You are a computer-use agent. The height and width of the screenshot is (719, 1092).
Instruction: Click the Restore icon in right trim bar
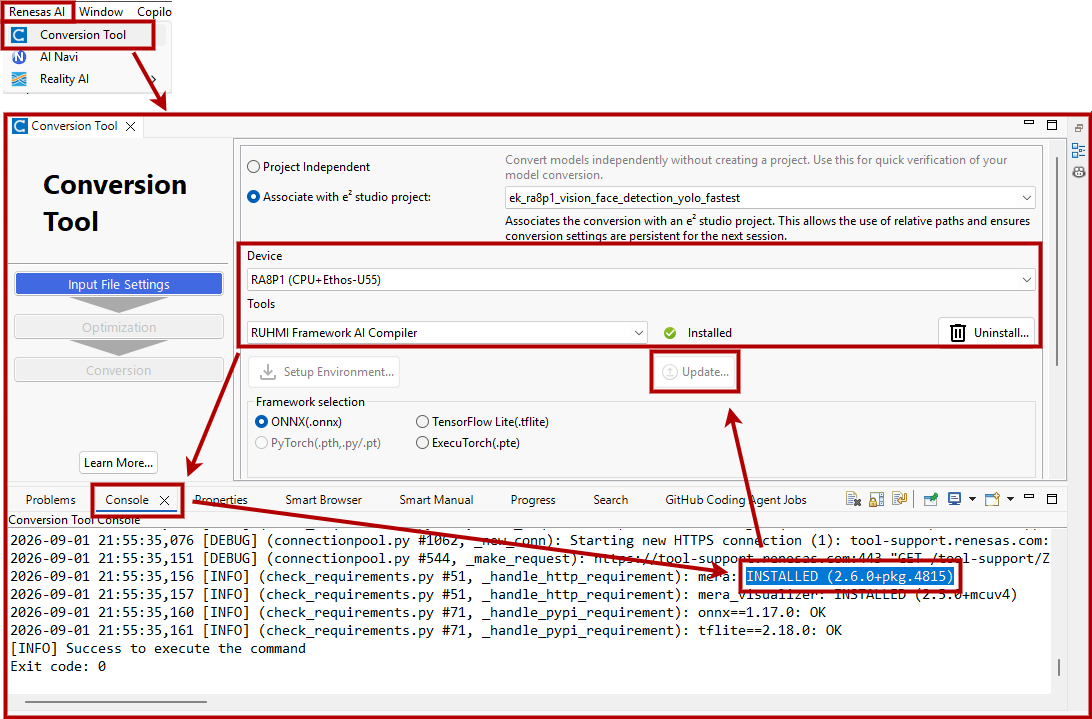coord(1079,128)
